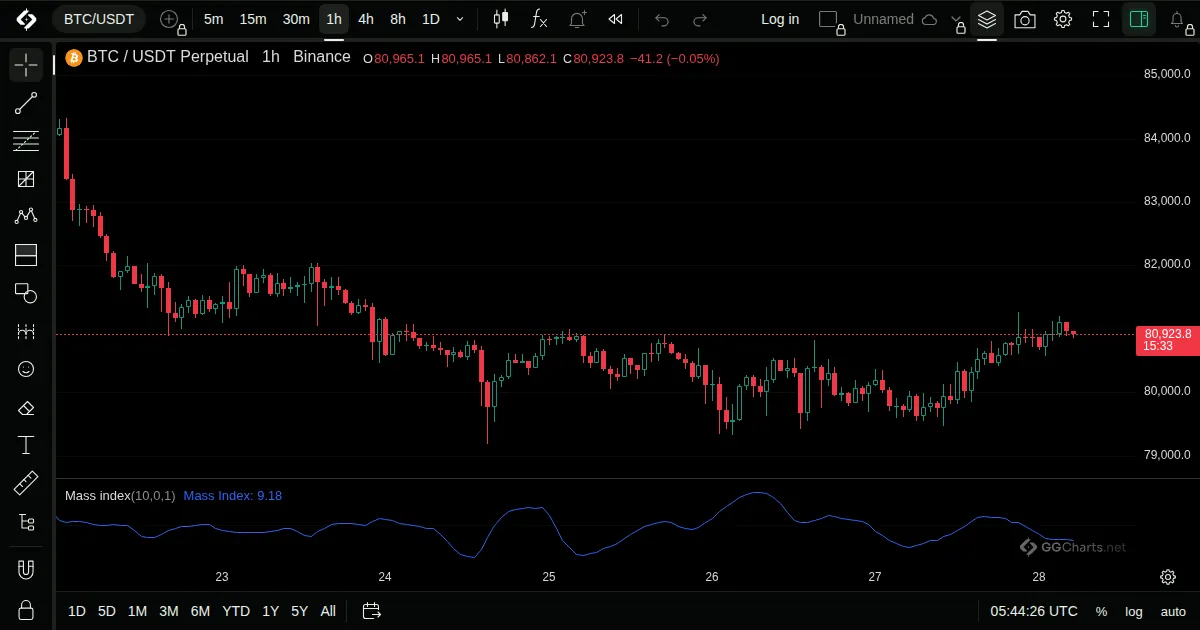This screenshot has height=630, width=1200.
Task: Toggle the right sidebar panel
Action: [x=1138, y=19]
